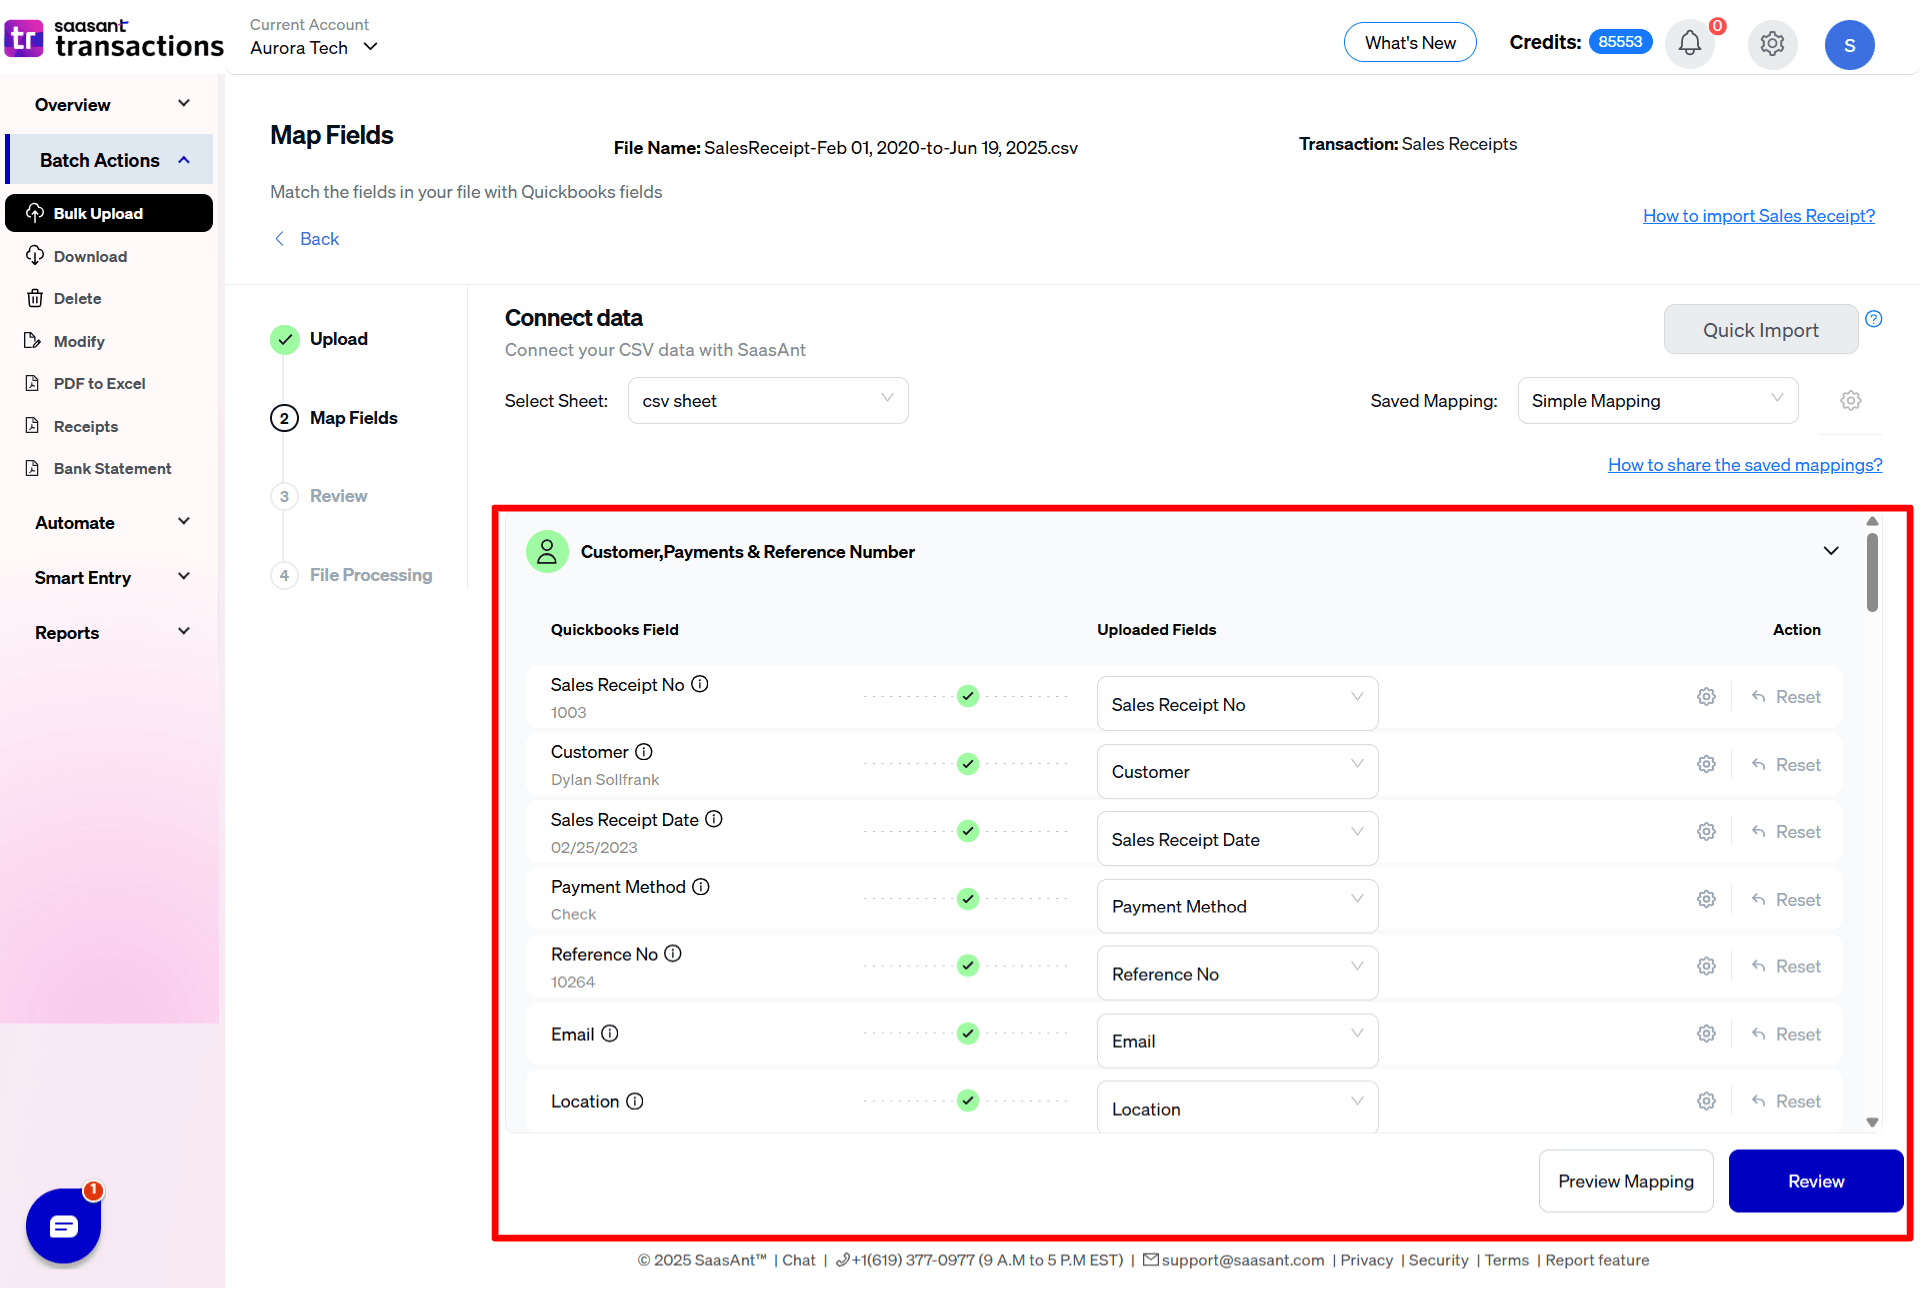
Task: Collapse the Batch Actions sidebar menu
Action: click(x=110, y=160)
